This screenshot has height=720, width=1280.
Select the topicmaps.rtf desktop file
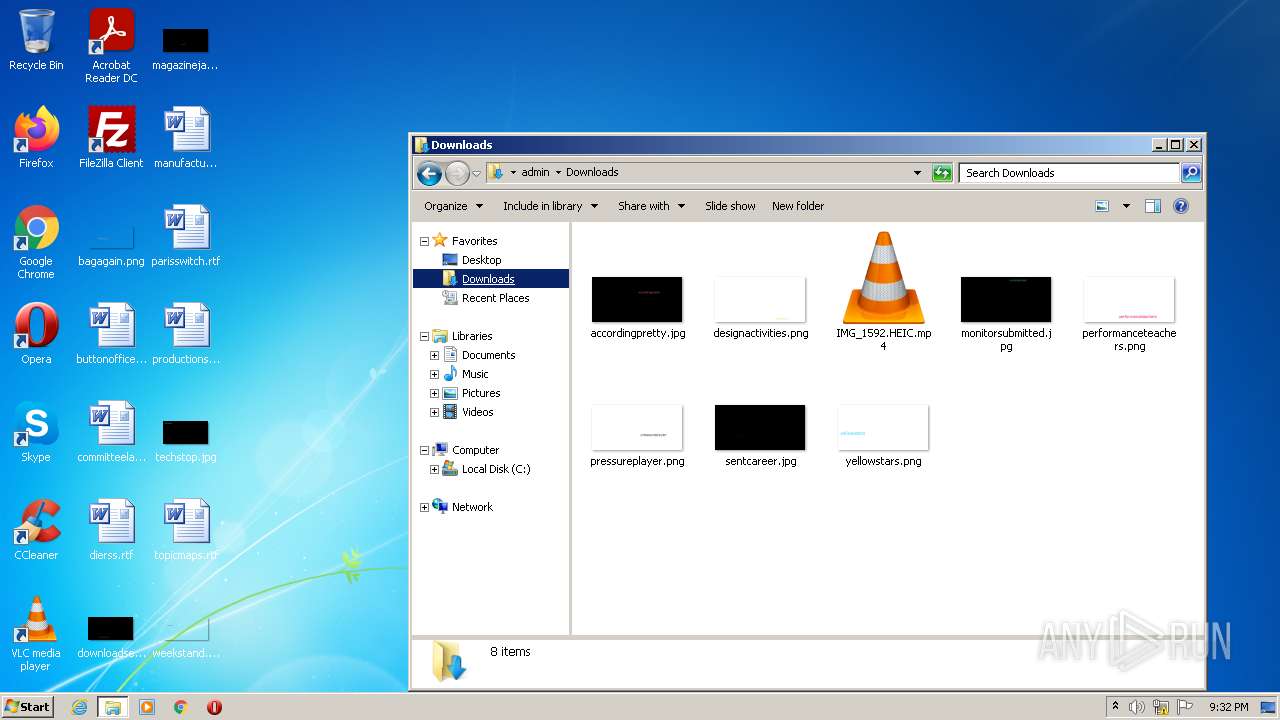click(x=186, y=530)
